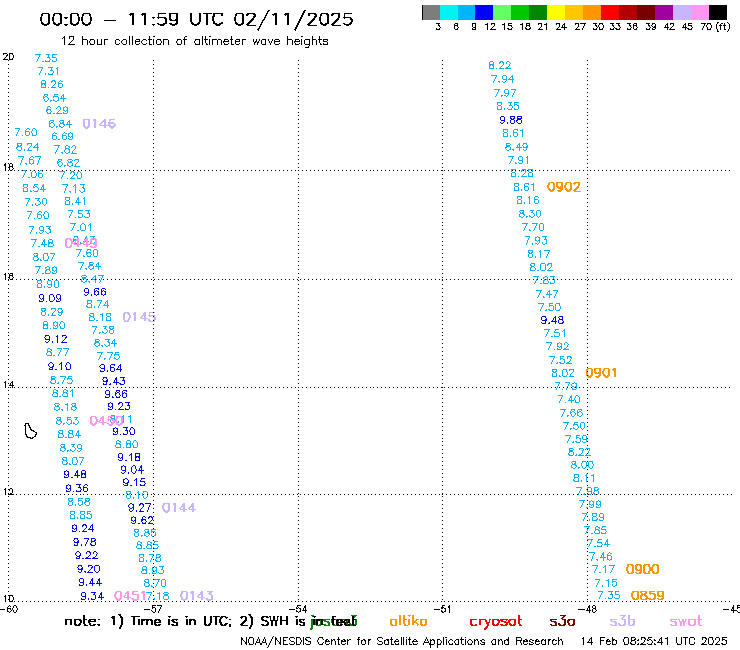This screenshot has width=740, height=650.
Task: Click the date range title text
Action: pos(196,19)
